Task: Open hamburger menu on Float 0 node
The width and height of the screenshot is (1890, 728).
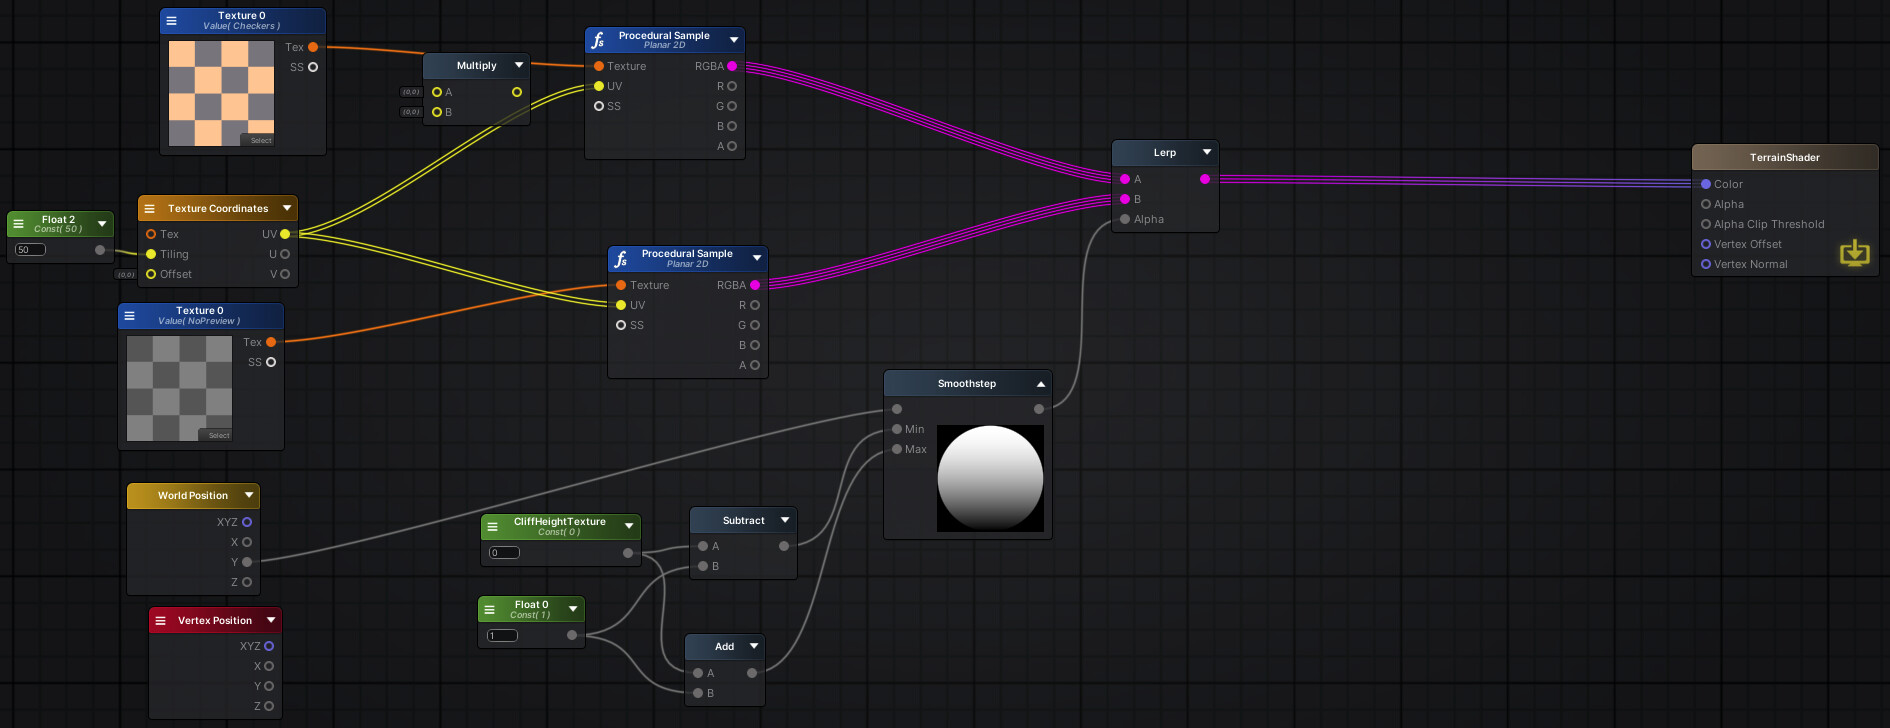Action: [x=489, y=609]
